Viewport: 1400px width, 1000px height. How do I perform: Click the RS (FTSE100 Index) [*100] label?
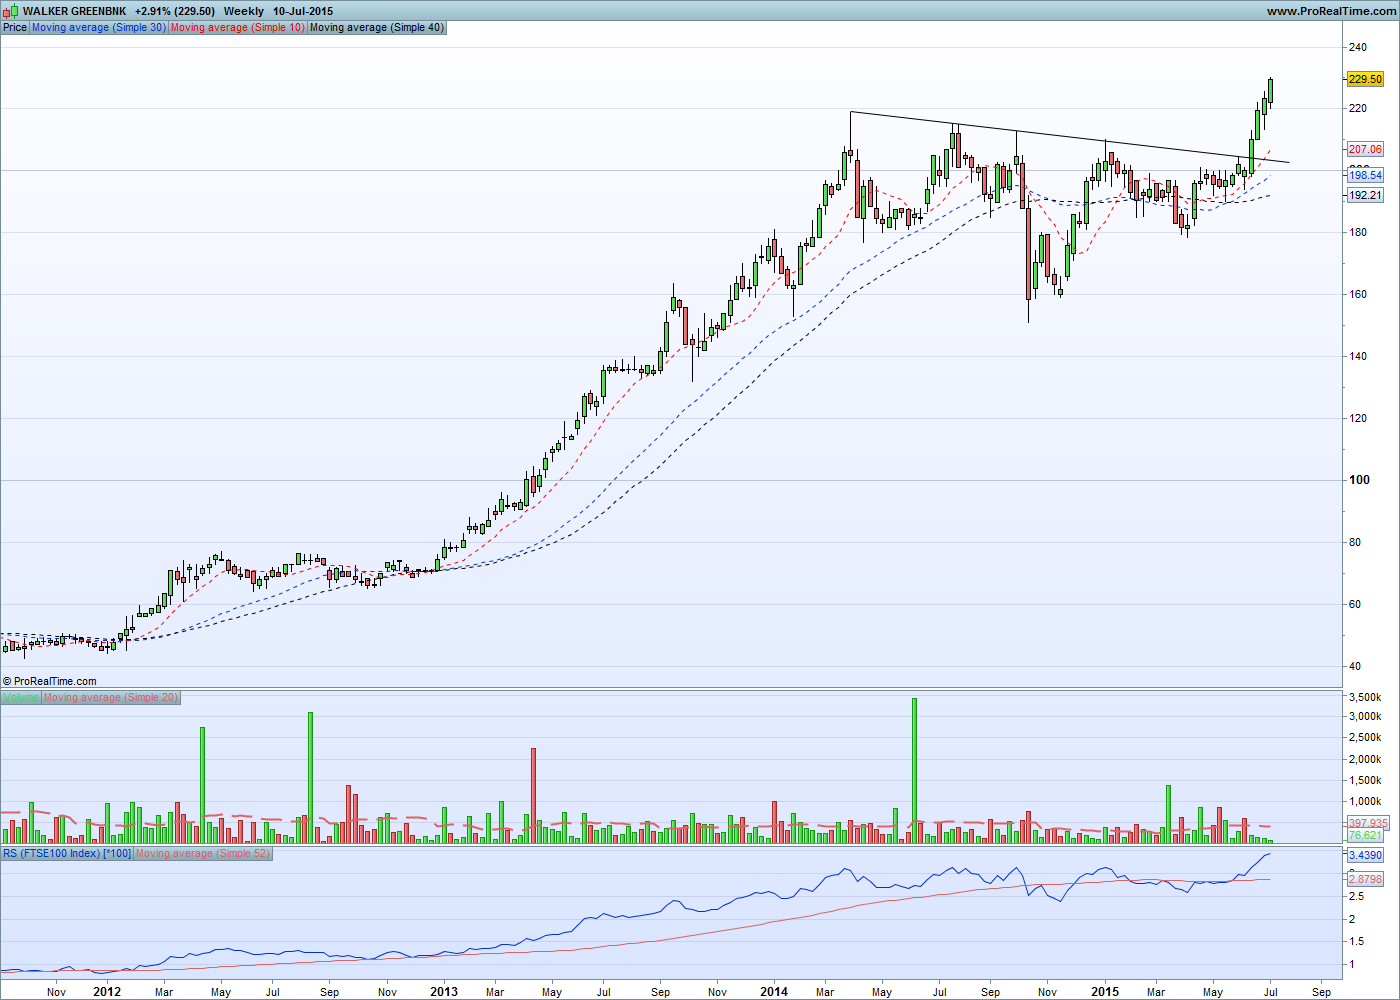click(x=67, y=853)
